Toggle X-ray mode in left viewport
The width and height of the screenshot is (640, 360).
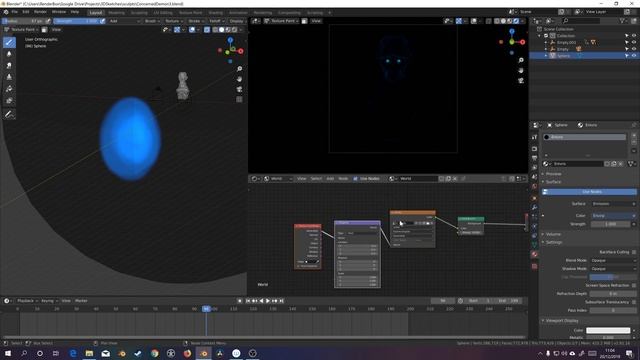coord(207,29)
